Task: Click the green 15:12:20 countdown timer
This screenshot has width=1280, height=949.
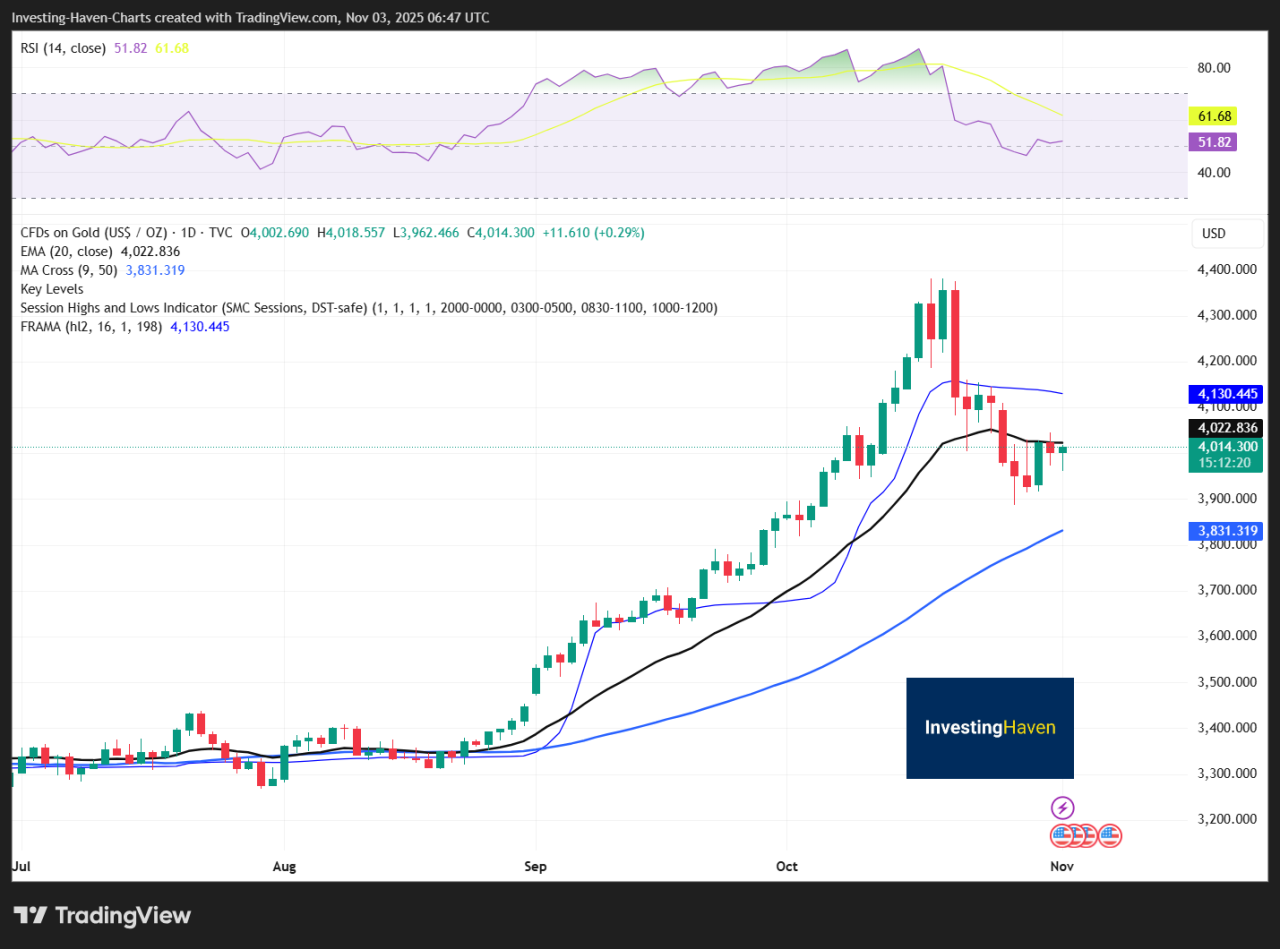Action: [x=1225, y=463]
